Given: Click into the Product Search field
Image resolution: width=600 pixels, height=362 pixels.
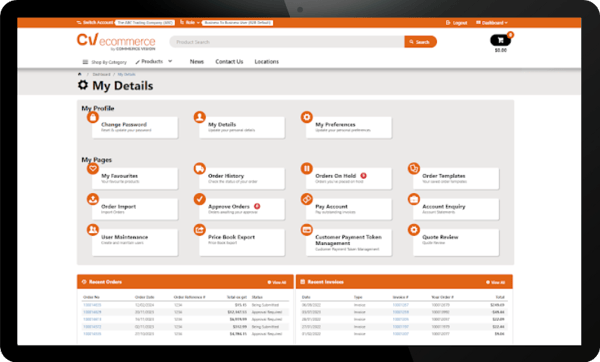Looking at the screenshot, I should (287, 42).
